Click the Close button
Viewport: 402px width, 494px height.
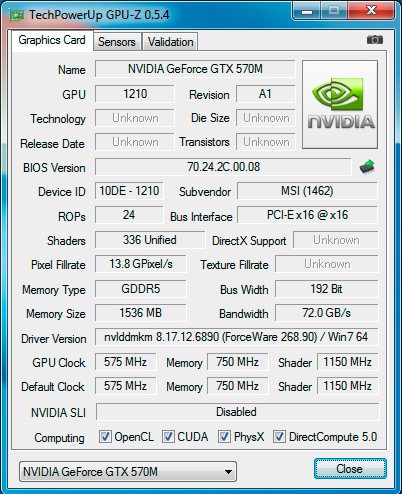point(350,469)
